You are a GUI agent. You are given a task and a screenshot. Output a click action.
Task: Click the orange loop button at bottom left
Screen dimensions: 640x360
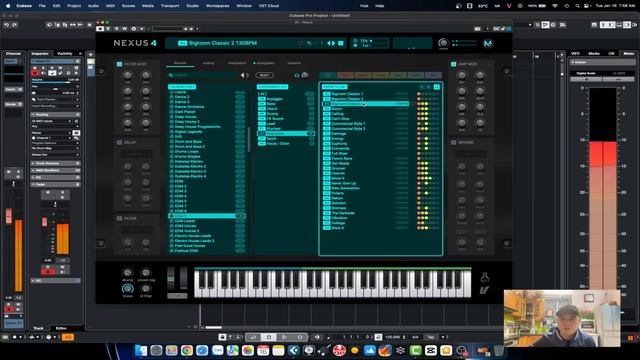coord(67,337)
